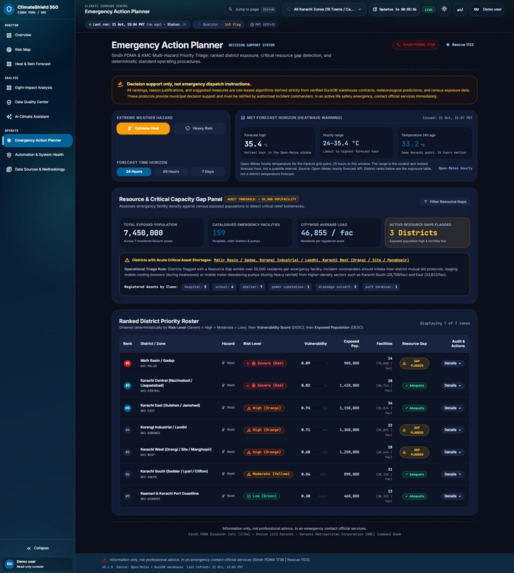Image resolution: width=514 pixels, height=573 pixels.
Task: Expand Details for Malir Basin / Gadap
Action: tap(452, 363)
